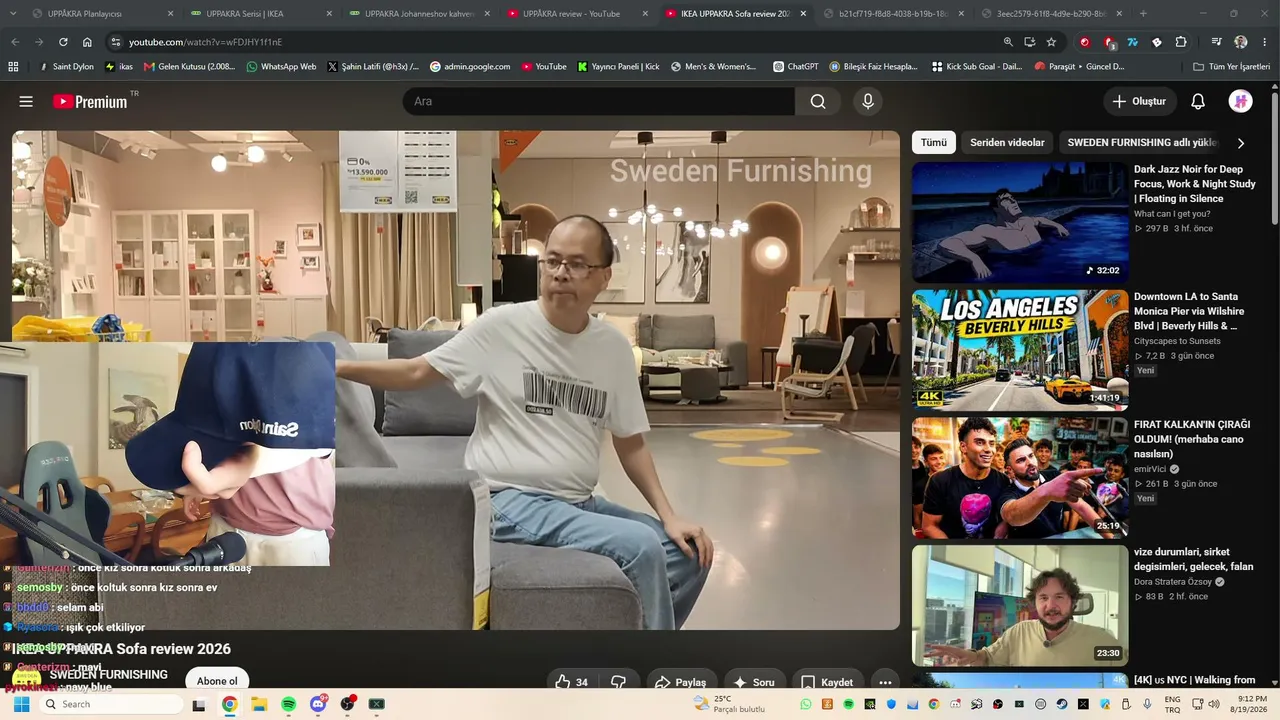The height and width of the screenshot is (720, 1280).
Task: Click the YouTube search field Ara
Action: (x=598, y=101)
